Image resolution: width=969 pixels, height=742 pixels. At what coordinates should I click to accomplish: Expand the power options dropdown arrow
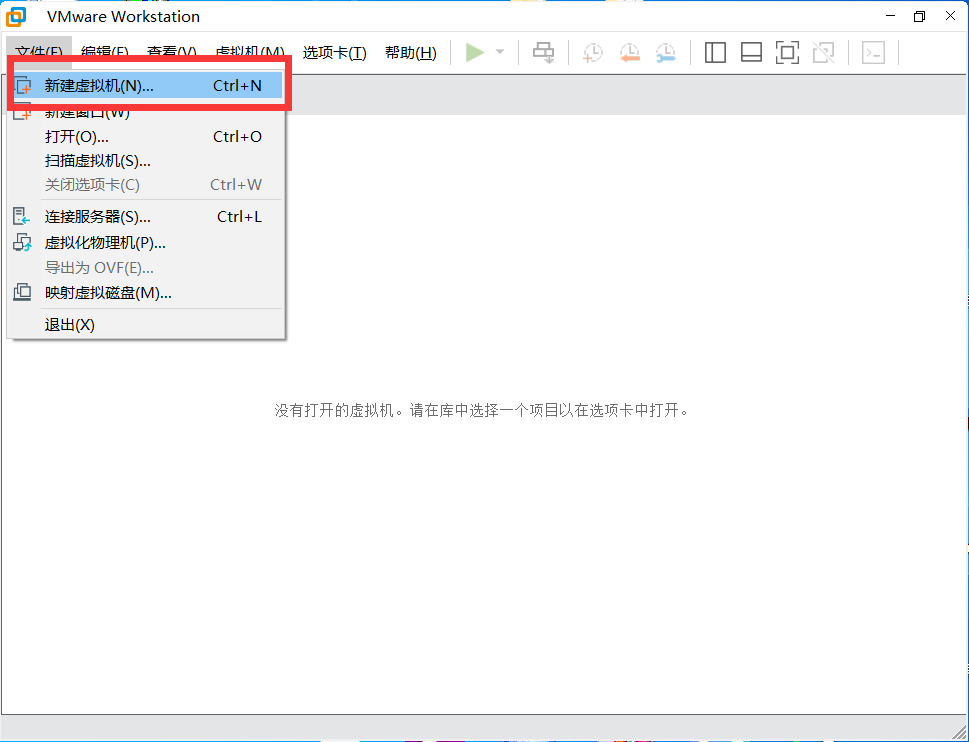pyautogui.click(x=500, y=52)
